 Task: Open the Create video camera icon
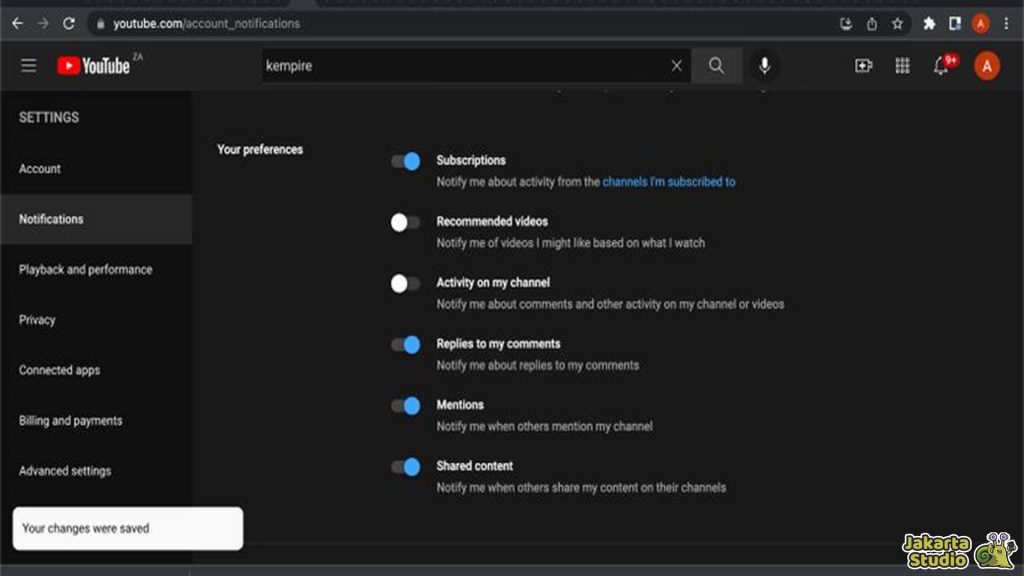pyautogui.click(x=863, y=66)
